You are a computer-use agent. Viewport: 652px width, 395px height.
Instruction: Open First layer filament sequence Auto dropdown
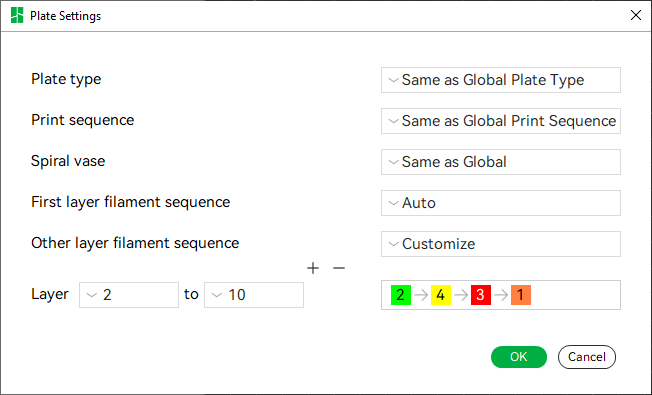501,203
